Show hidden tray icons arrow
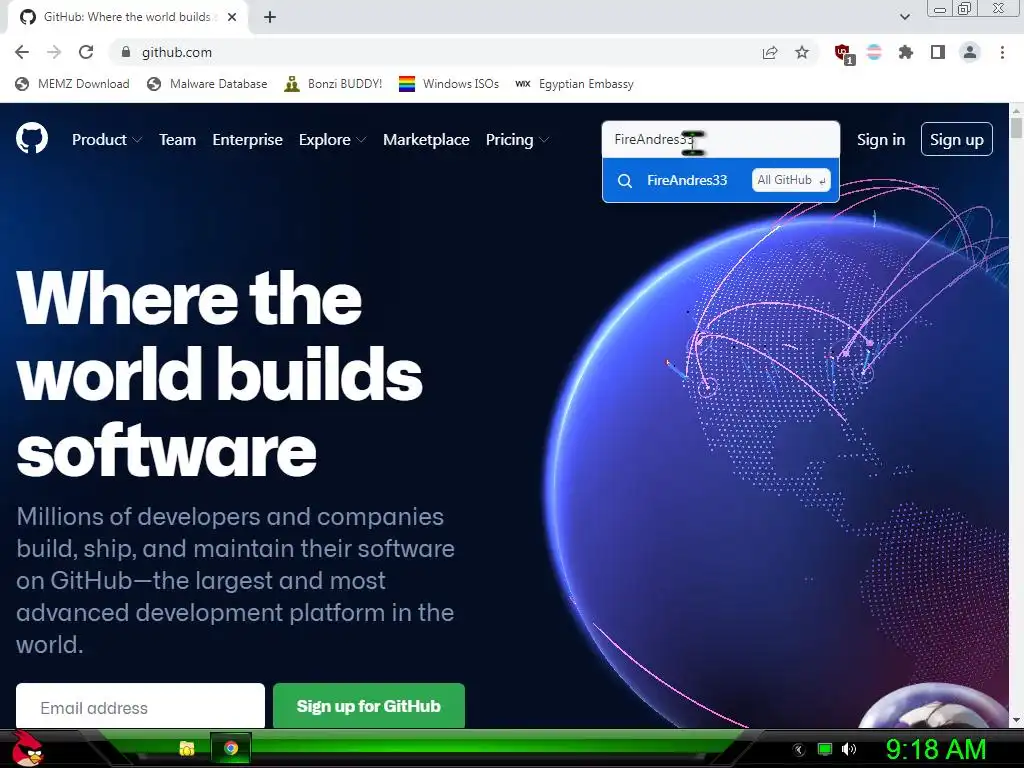1024x768 pixels. point(798,750)
